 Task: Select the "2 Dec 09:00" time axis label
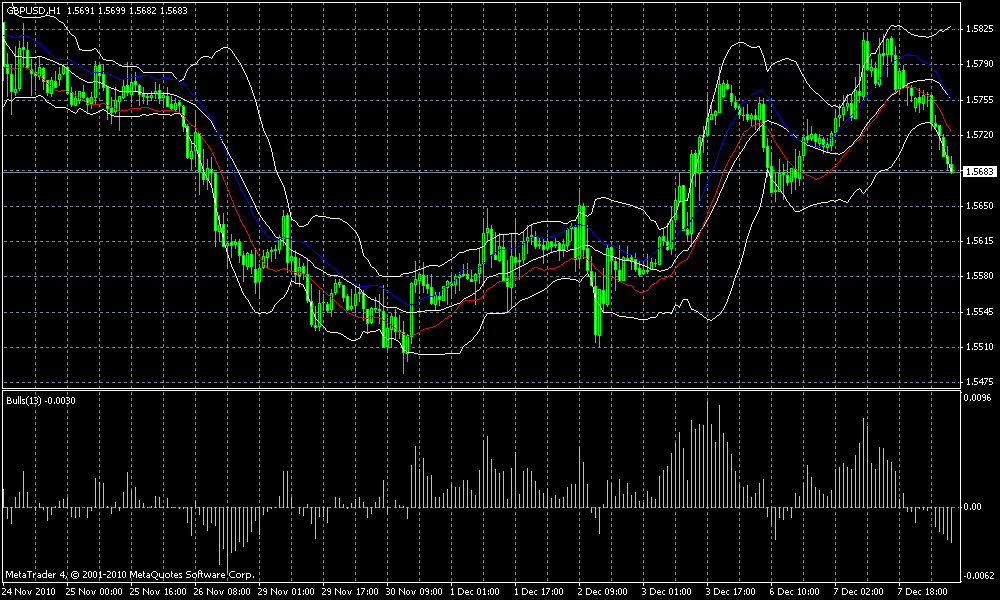pyautogui.click(x=603, y=592)
